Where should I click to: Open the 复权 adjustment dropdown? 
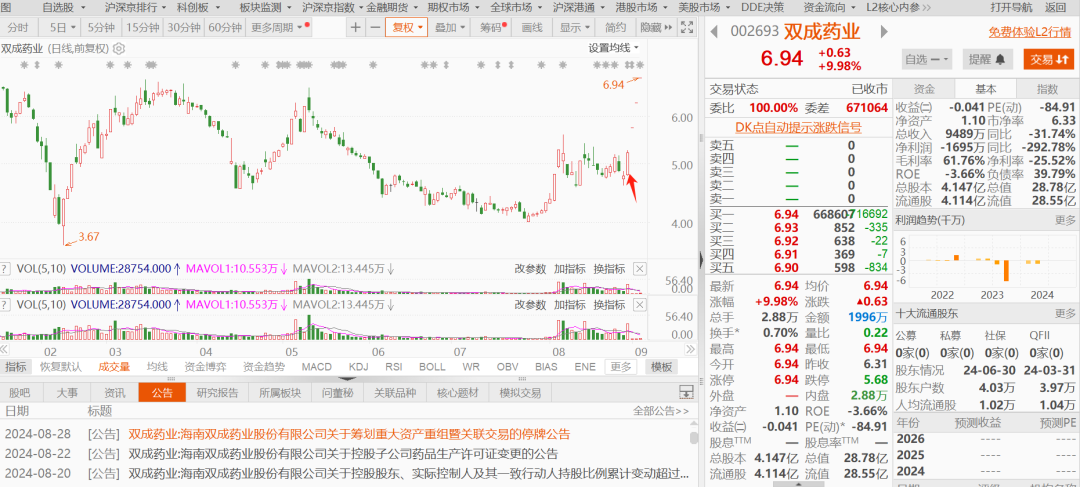pyautogui.click(x=406, y=28)
